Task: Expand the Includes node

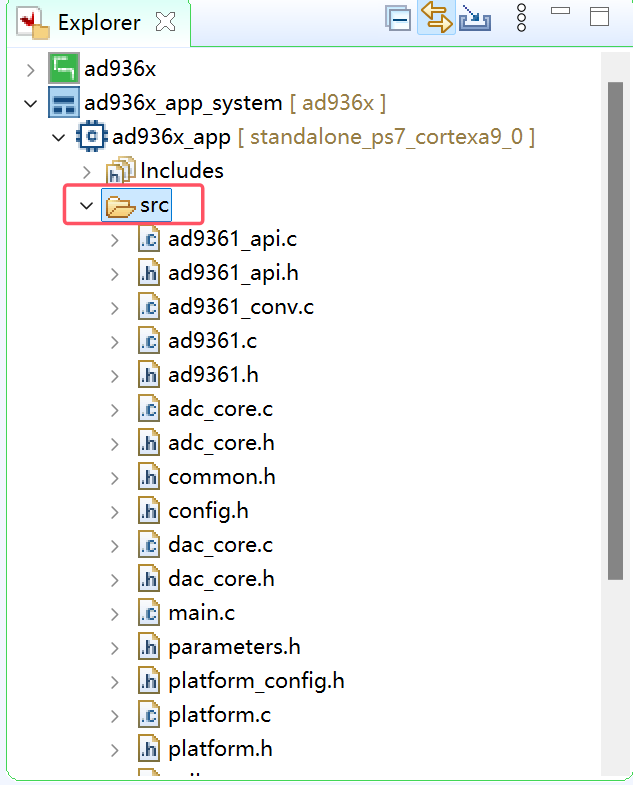Action: point(87,172)
